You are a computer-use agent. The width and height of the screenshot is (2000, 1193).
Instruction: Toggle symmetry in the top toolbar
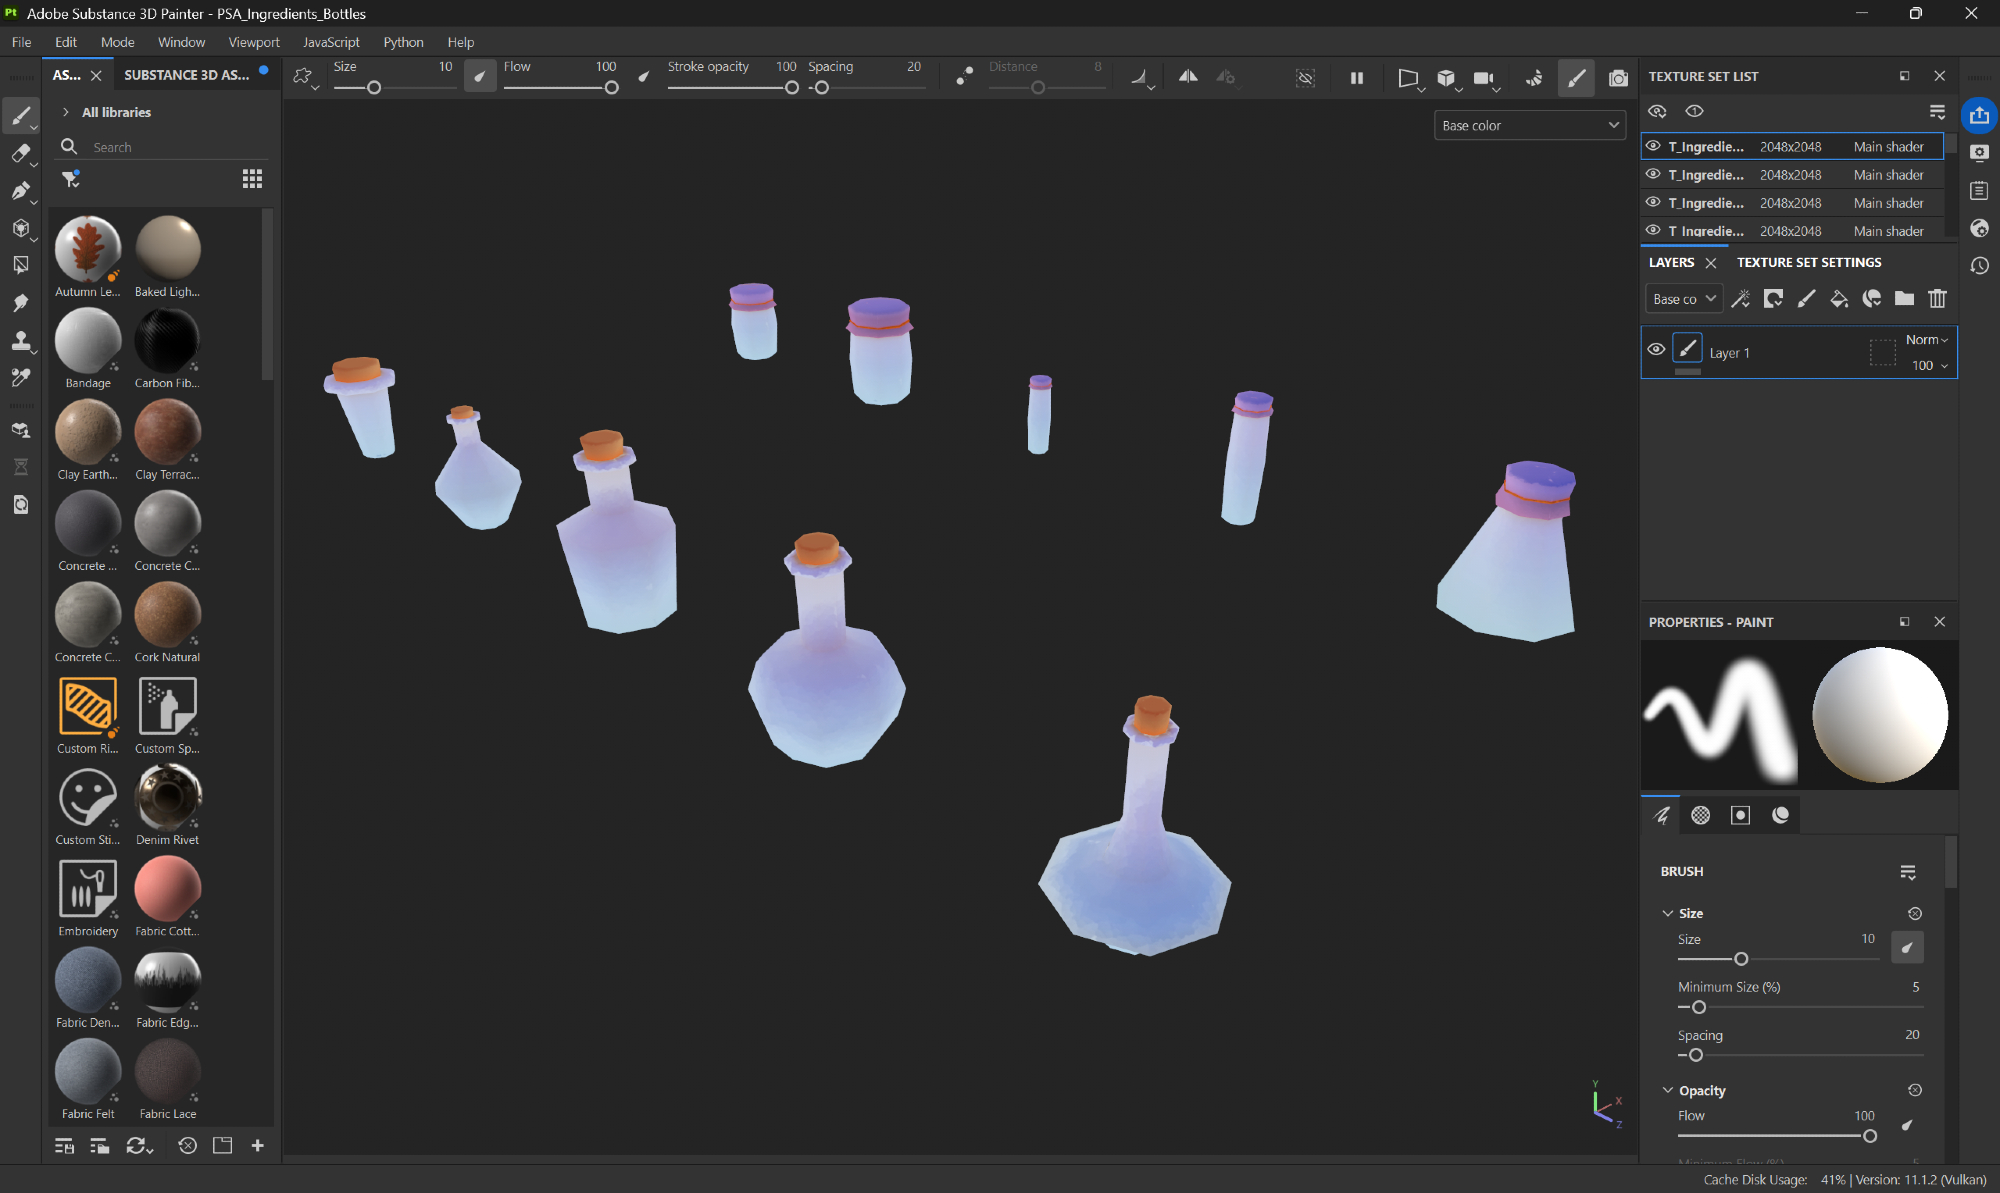(x=1188, y=77)
